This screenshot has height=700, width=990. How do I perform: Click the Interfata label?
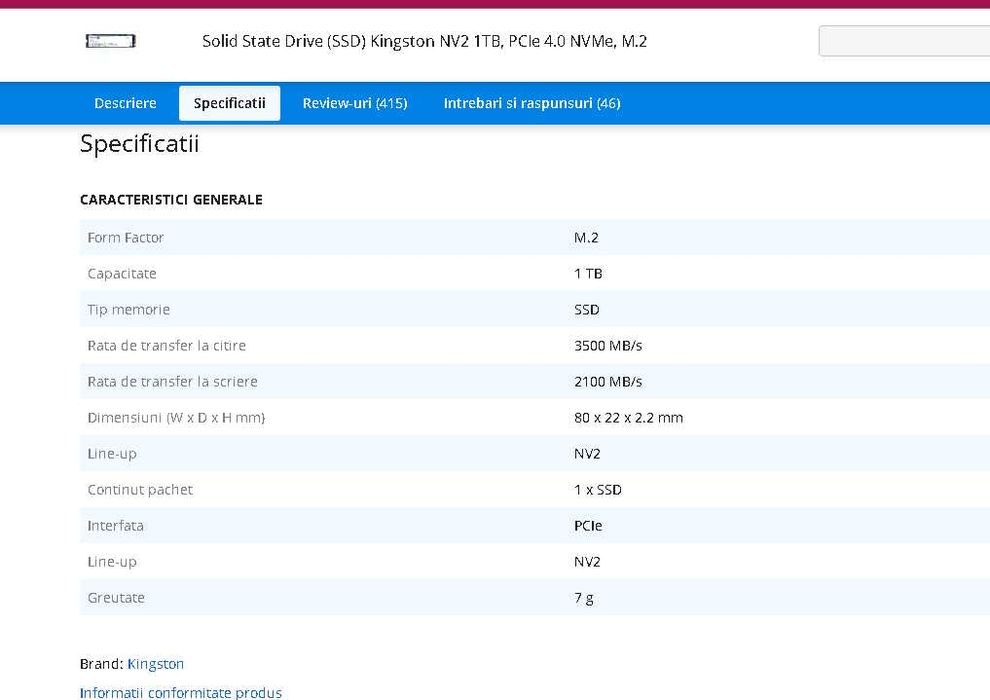point(115,526)
